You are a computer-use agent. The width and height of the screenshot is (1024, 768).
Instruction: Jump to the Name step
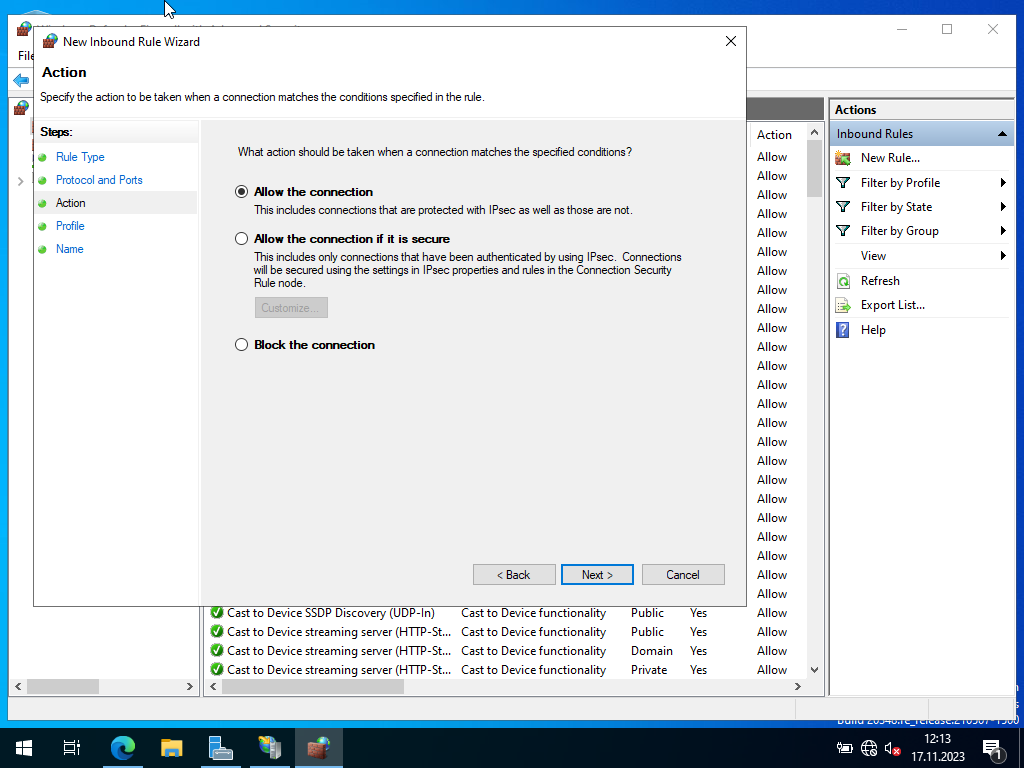pyautogui.click(x=69, y=249)
